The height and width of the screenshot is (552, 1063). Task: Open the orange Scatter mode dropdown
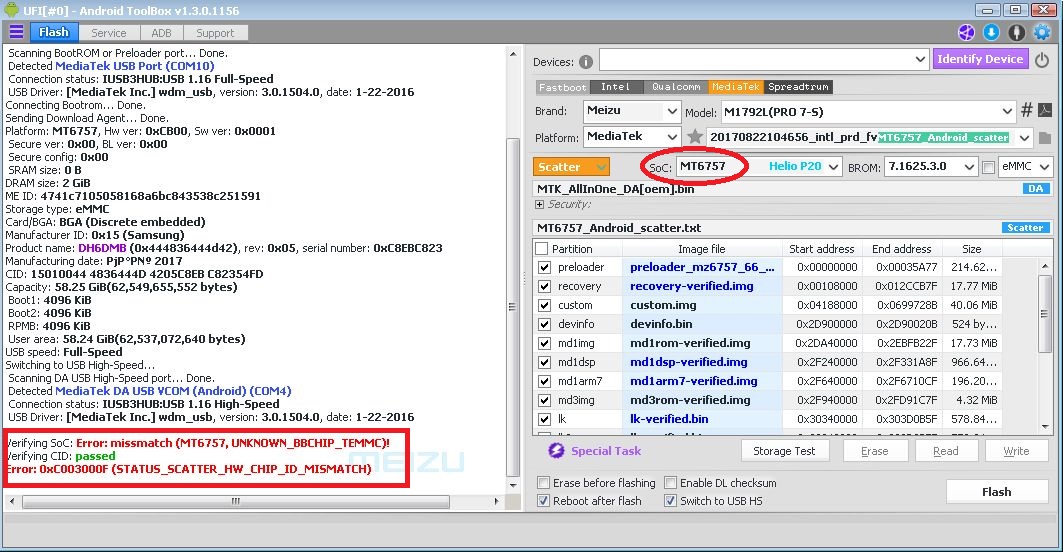click(x=571, y=167)
